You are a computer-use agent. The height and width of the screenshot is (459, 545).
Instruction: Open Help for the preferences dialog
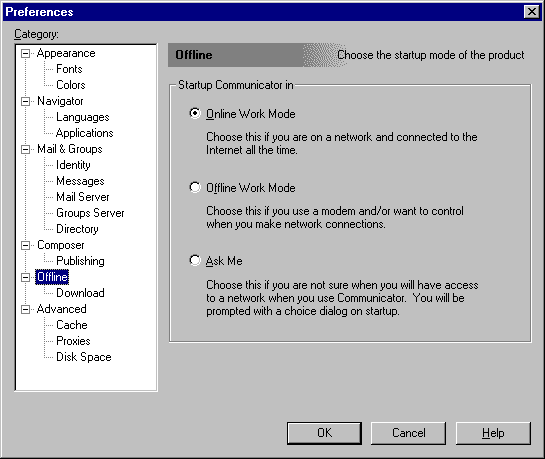coord(493,433)
